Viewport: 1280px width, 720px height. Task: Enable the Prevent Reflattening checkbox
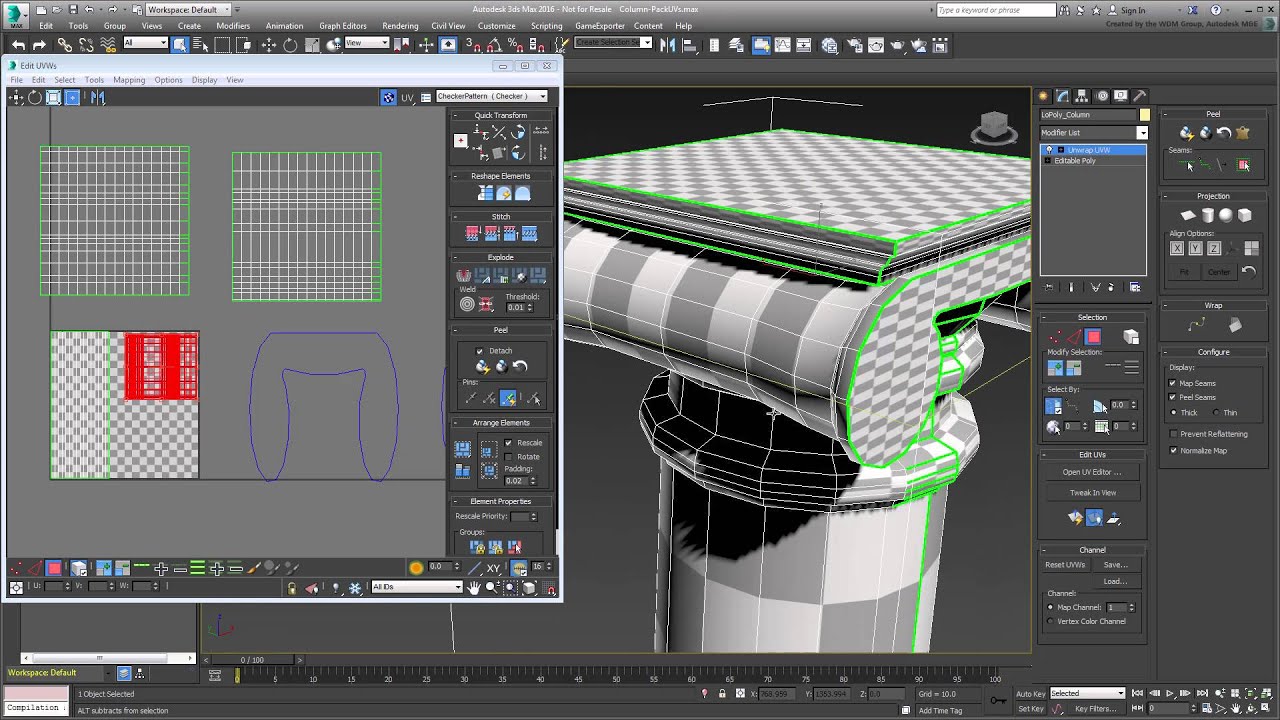[1174, 434]
